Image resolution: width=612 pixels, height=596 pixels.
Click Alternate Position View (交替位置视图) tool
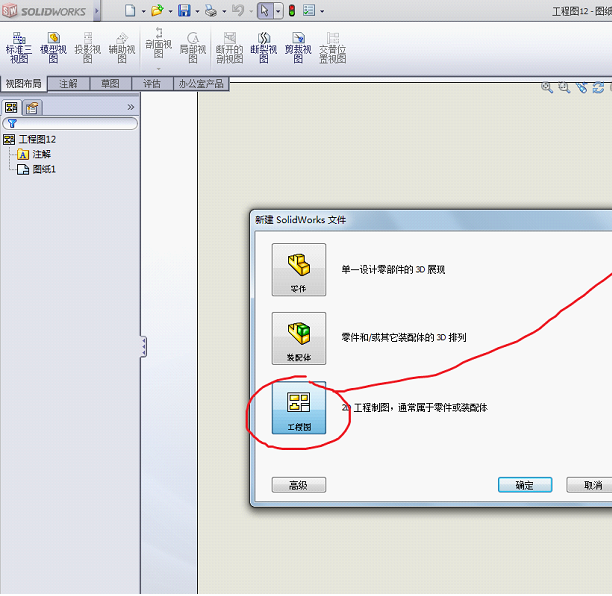(x=333, y=48)
